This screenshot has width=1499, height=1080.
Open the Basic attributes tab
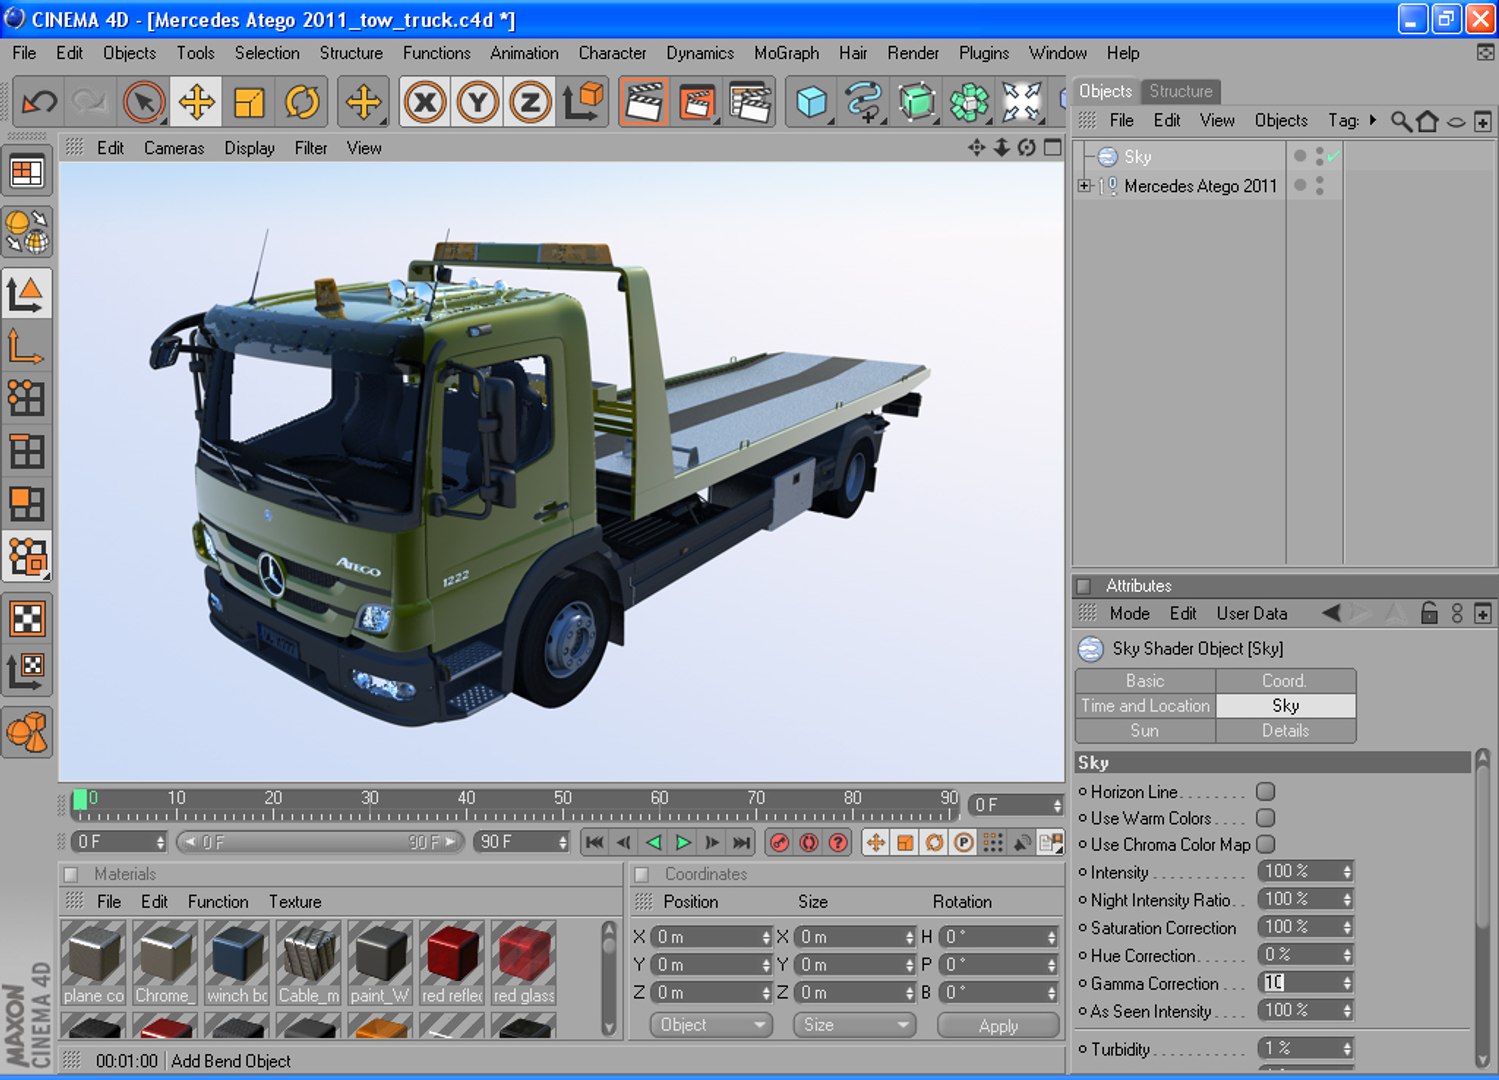1145,681
